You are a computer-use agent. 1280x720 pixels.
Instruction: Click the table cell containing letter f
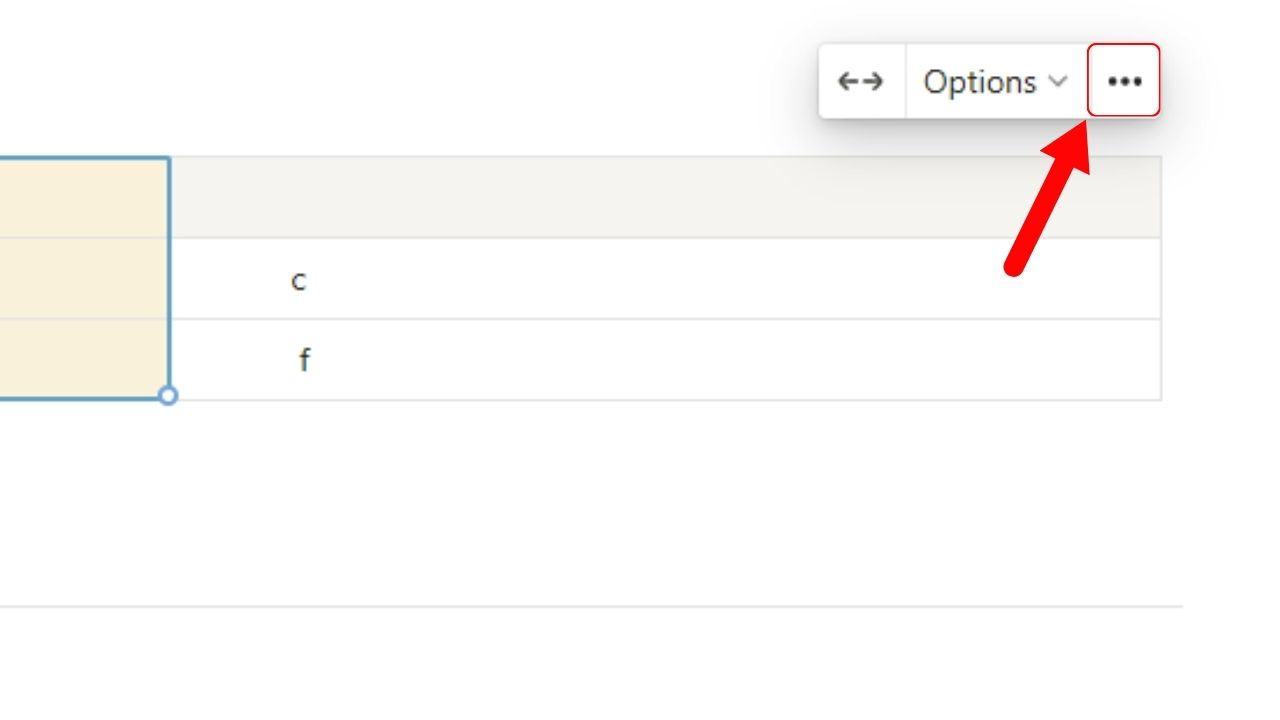tap(304, 359)
